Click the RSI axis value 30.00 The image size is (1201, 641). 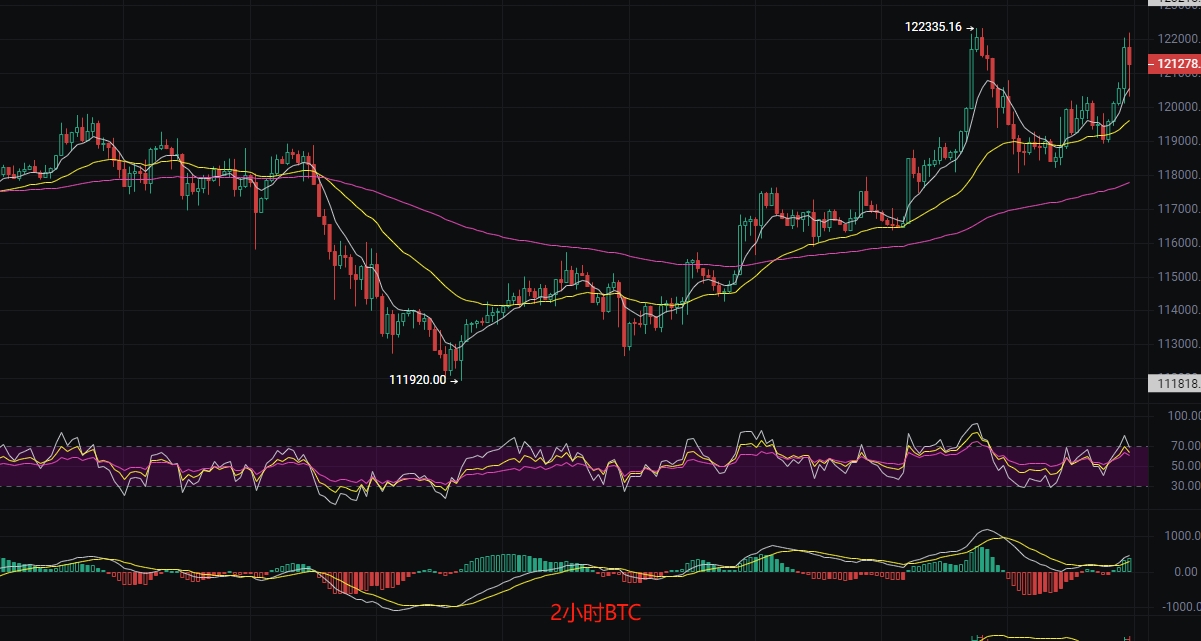(x=1186, y=486)
